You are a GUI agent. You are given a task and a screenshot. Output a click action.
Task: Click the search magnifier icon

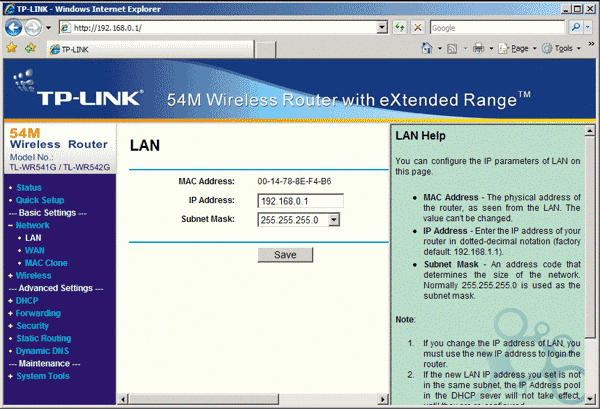click(x=575, y=28)
